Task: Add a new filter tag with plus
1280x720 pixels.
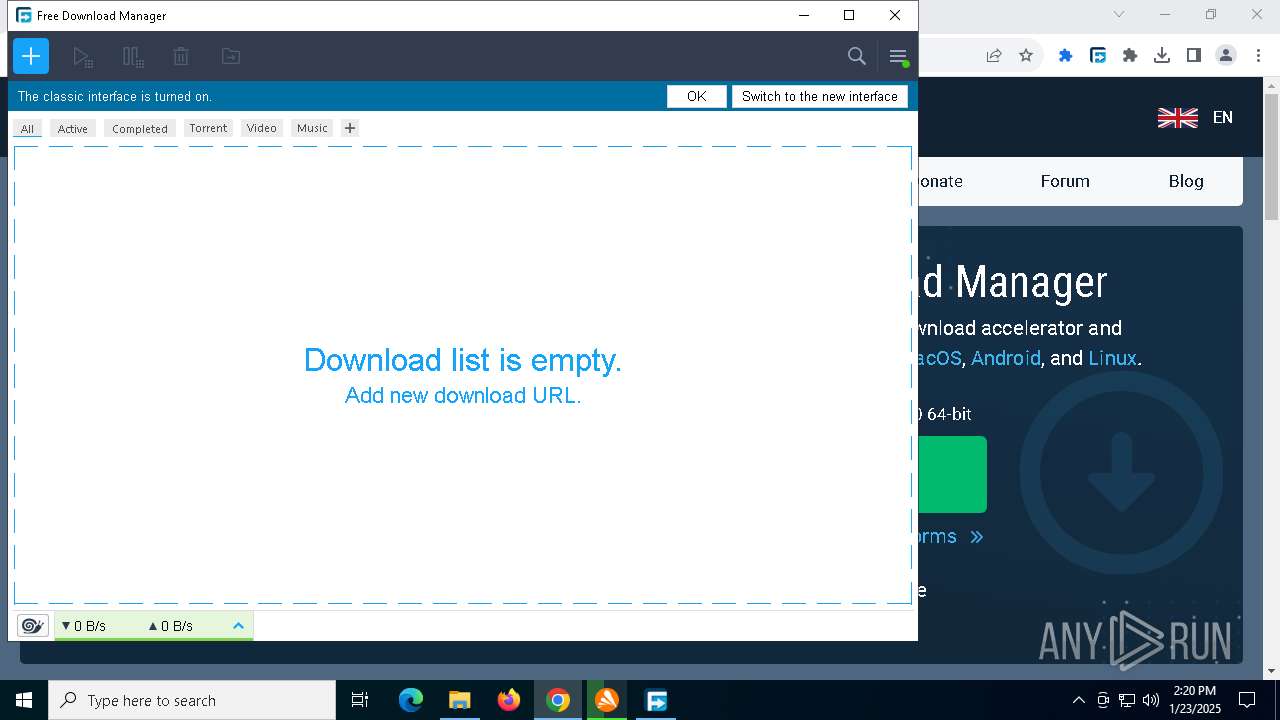Action: [x=349, y=128]
